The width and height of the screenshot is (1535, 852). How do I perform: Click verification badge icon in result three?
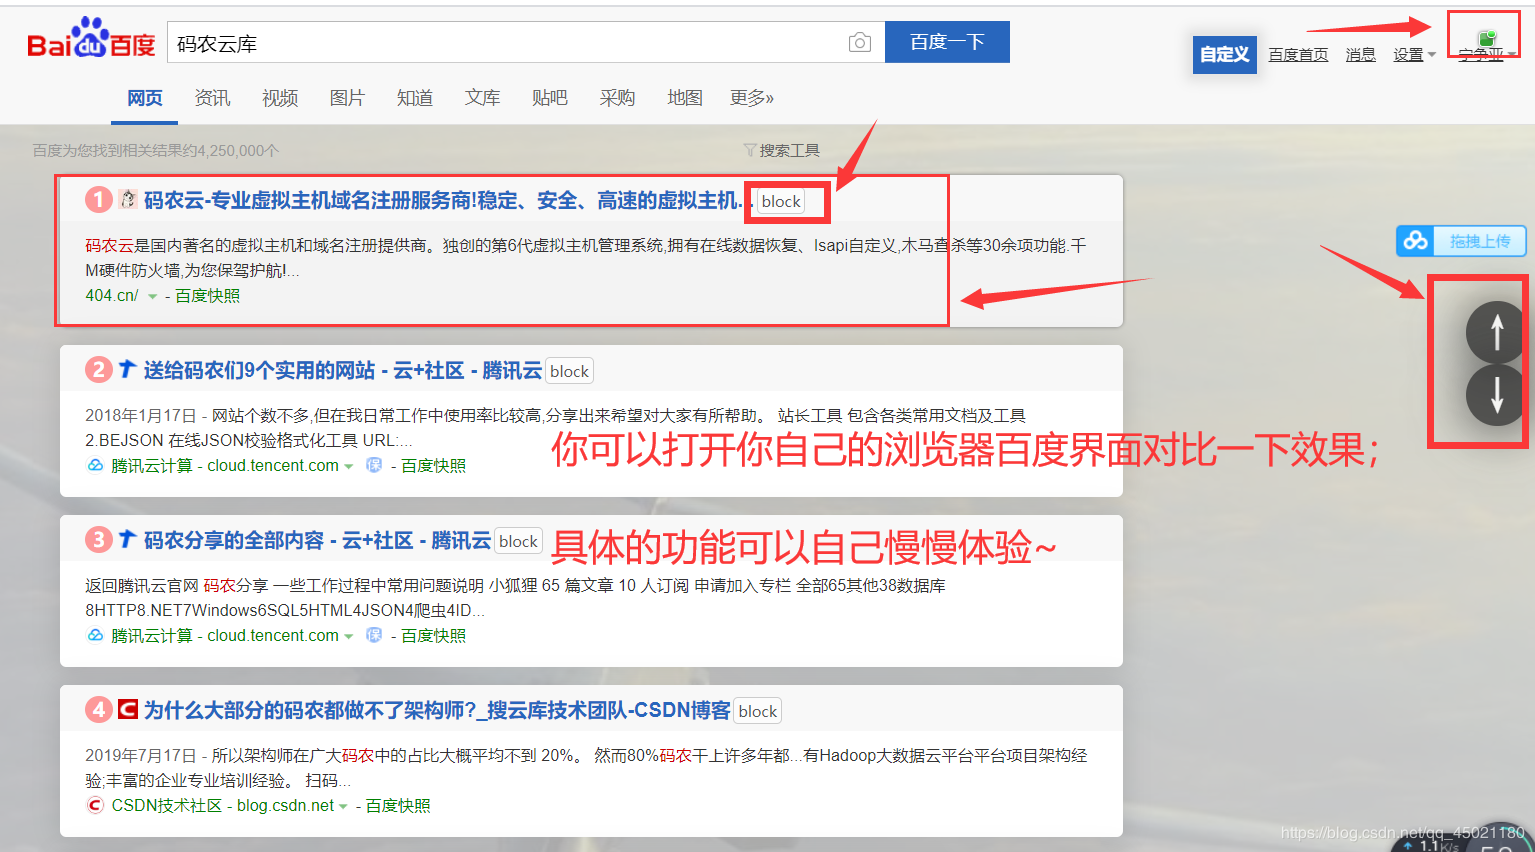[x=374, y=636]
